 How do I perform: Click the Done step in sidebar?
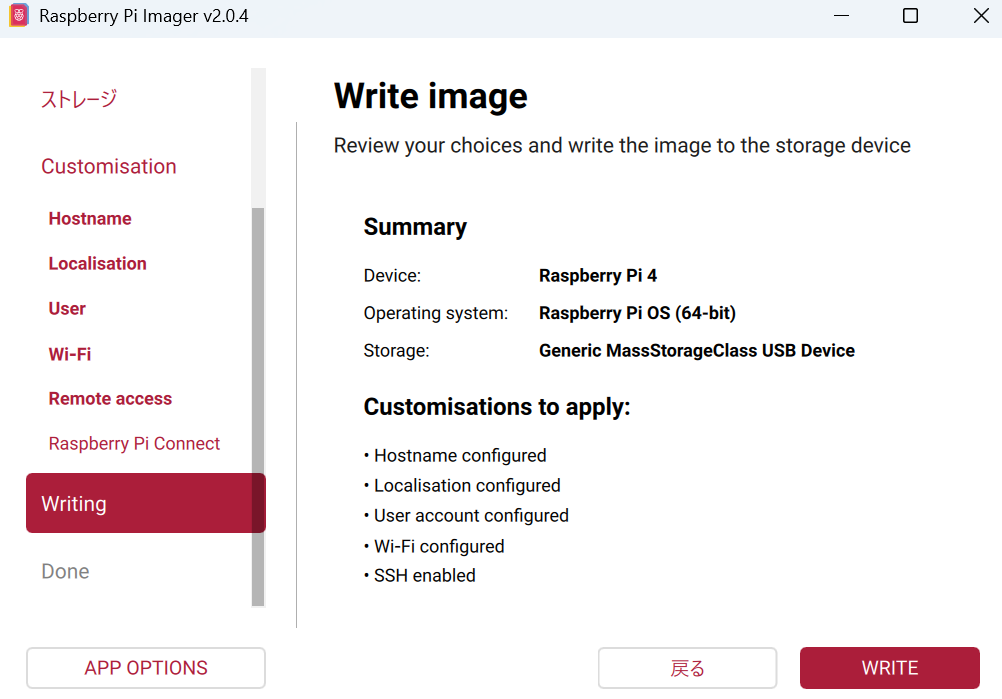[x=65, y=571]
